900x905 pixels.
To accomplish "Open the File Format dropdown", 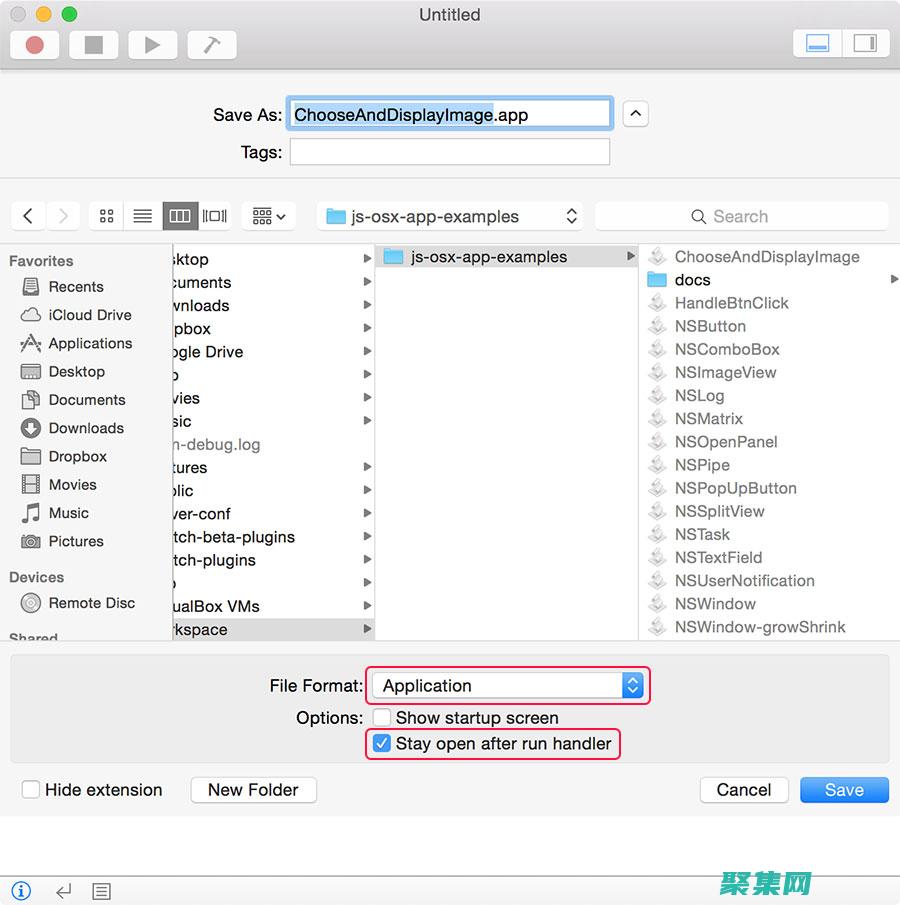I will pyautogui.click(x=509, y=686).
